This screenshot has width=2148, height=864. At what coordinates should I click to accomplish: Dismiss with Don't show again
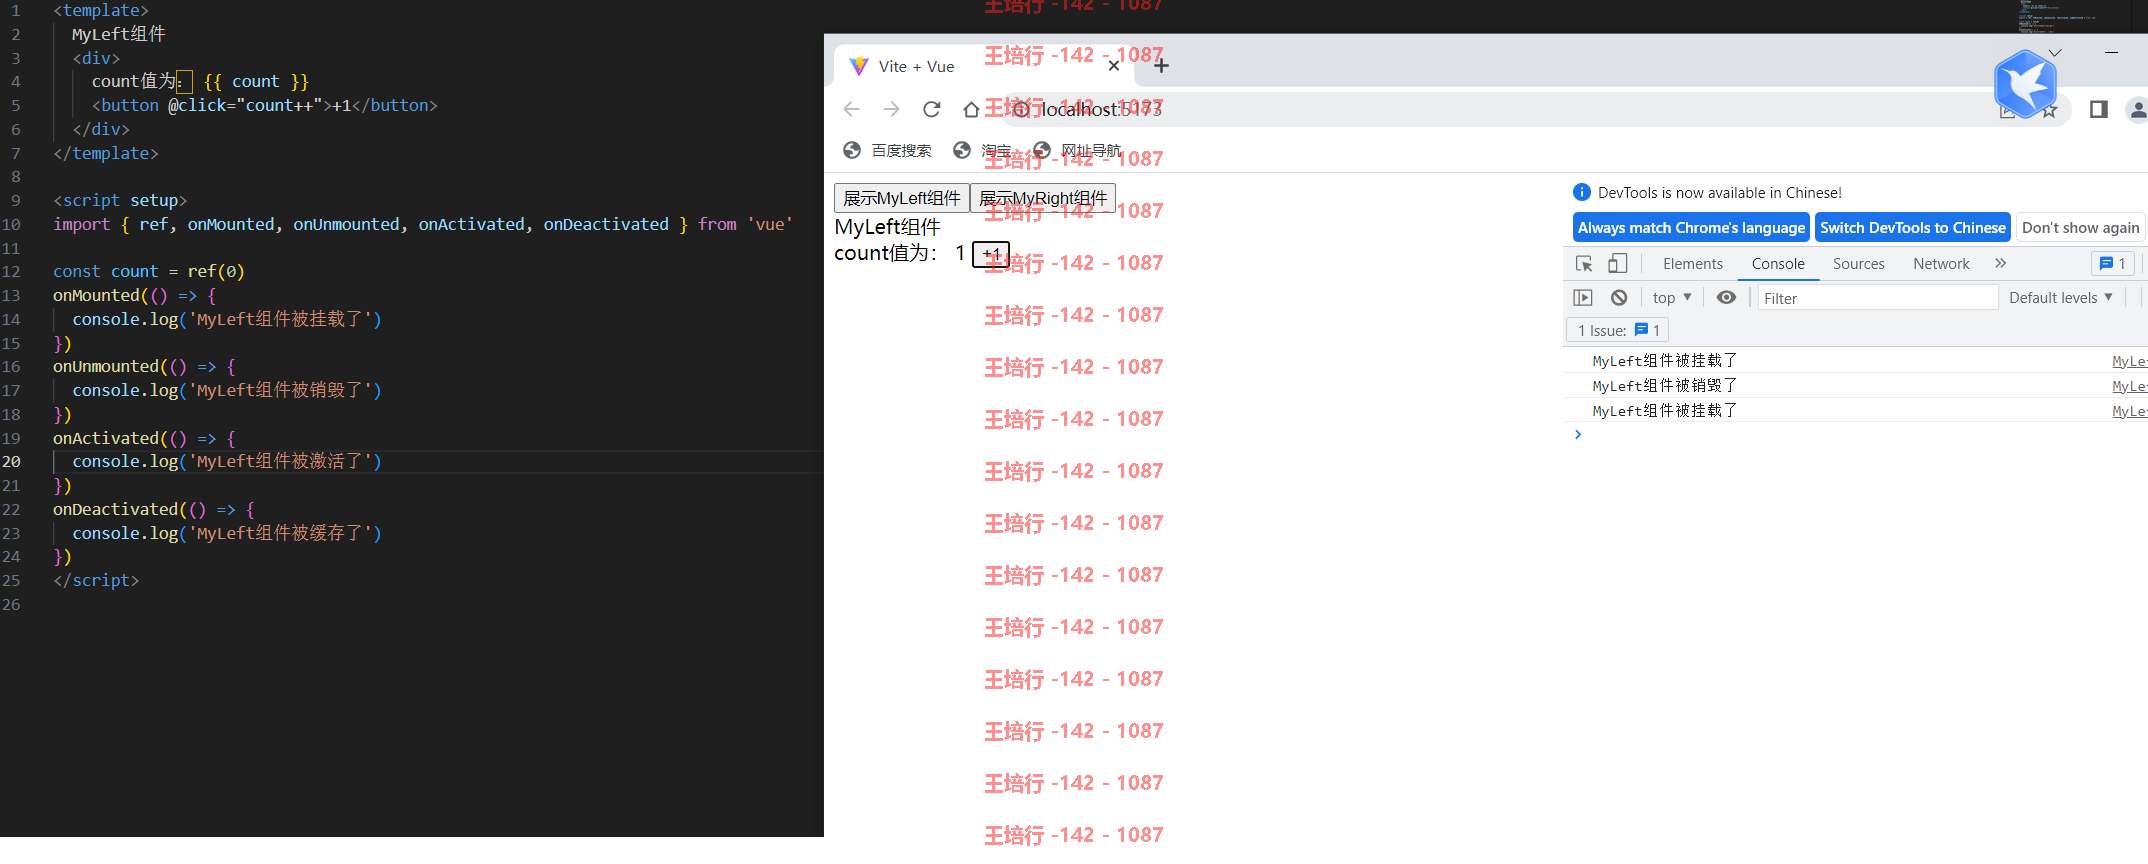[2080, 228]
